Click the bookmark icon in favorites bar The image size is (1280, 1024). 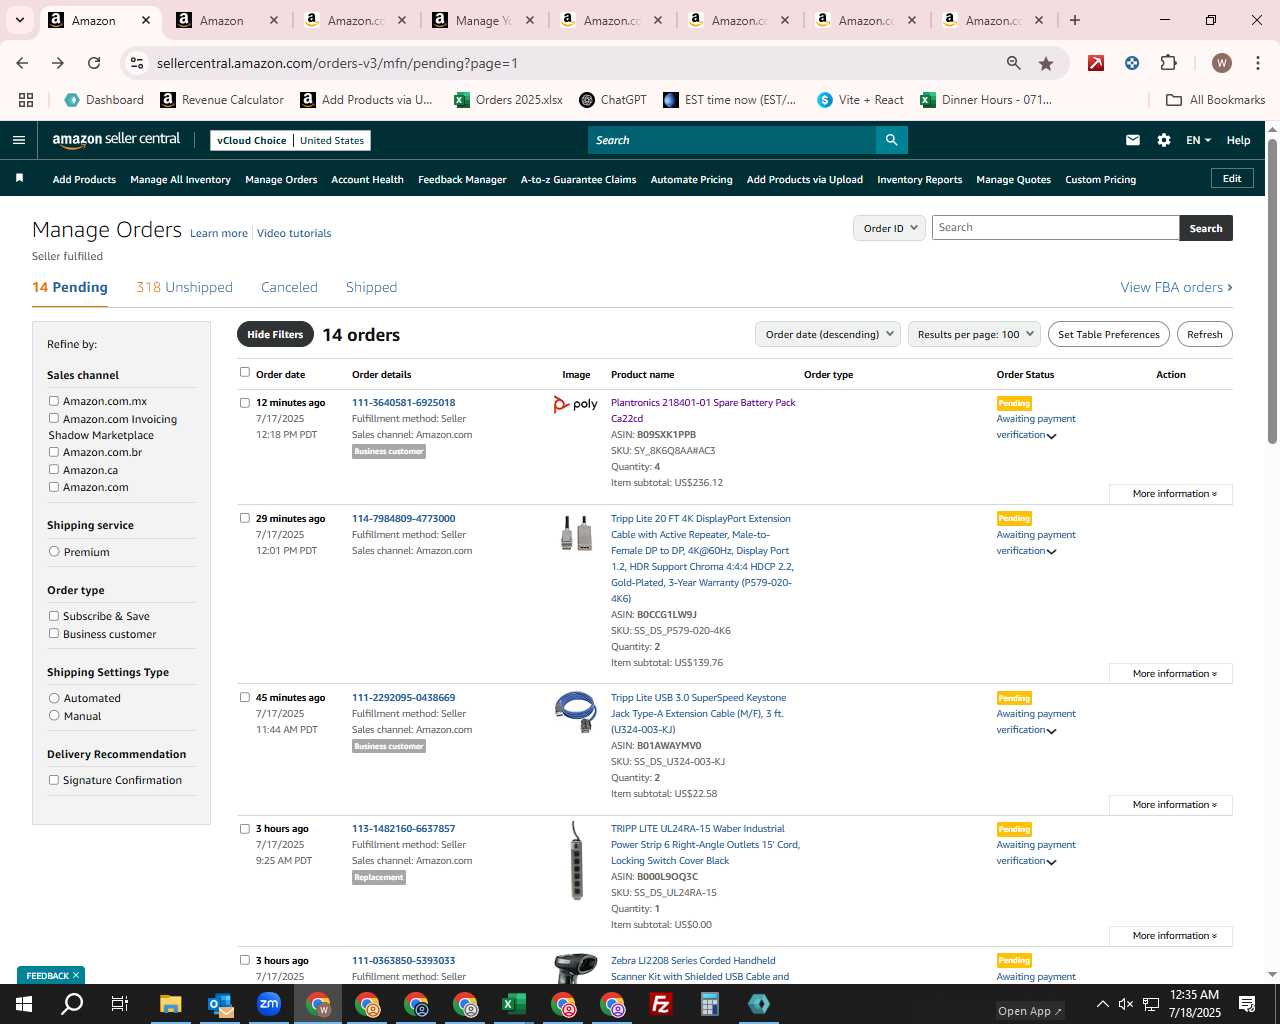(19, 178)
